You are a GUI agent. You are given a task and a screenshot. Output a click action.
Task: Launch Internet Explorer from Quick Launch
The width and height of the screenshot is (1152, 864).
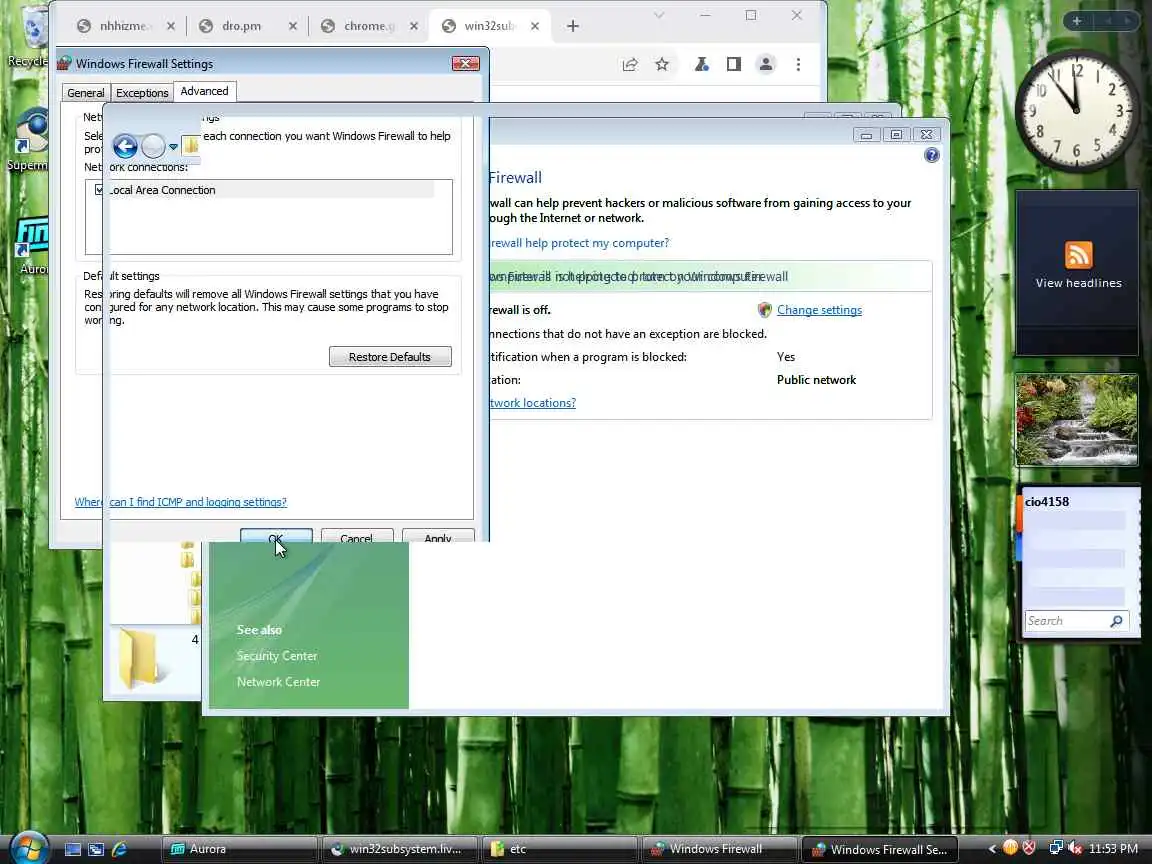[x=119, y=849]
